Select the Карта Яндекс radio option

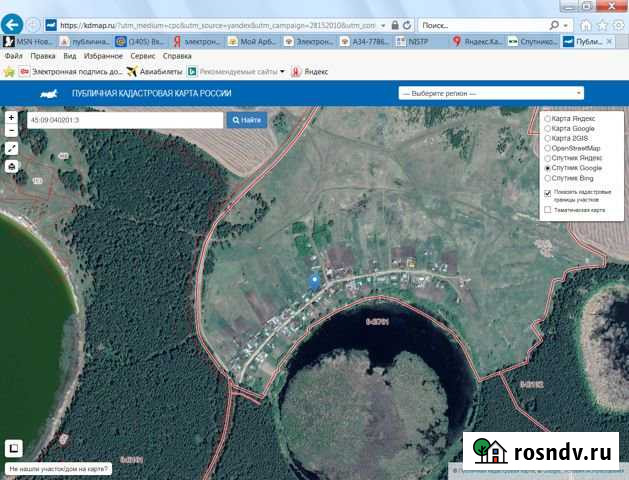point(546,119)
